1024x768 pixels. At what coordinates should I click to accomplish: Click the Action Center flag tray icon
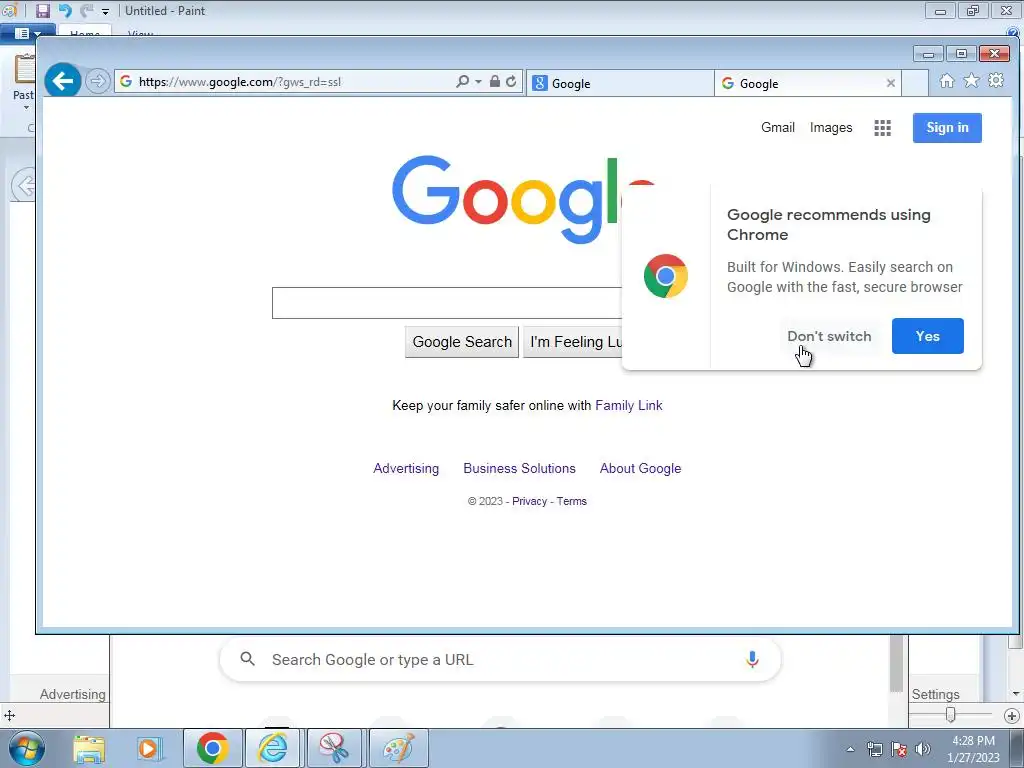[899, 749]
